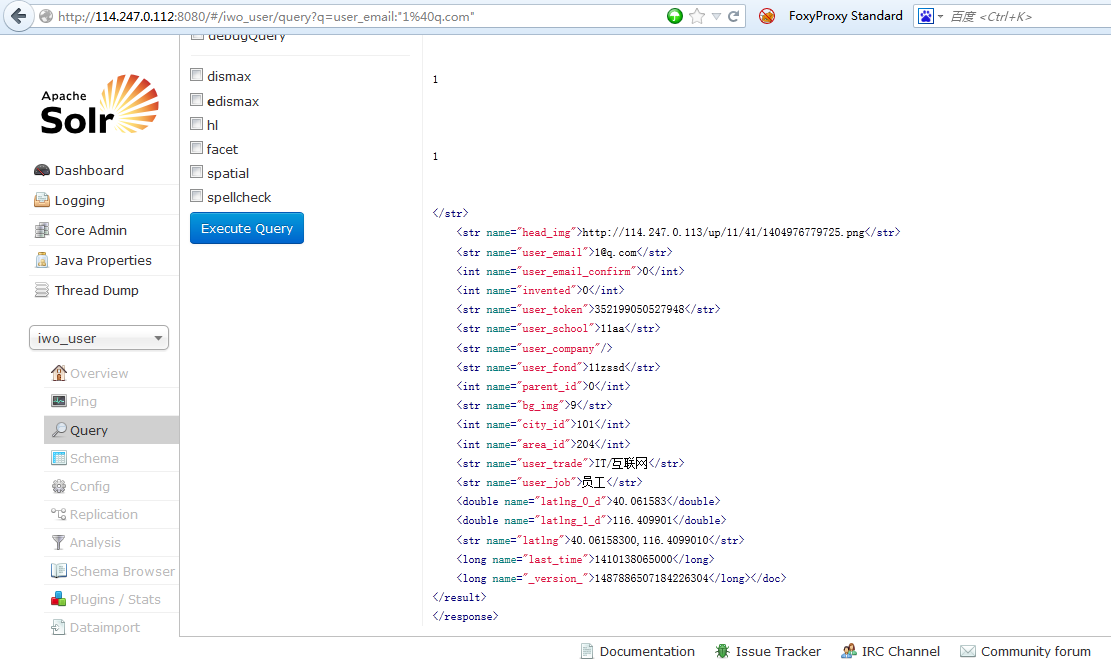1111x666 pixels.
Task: Open the Schema page
Action: click(94, 458)
